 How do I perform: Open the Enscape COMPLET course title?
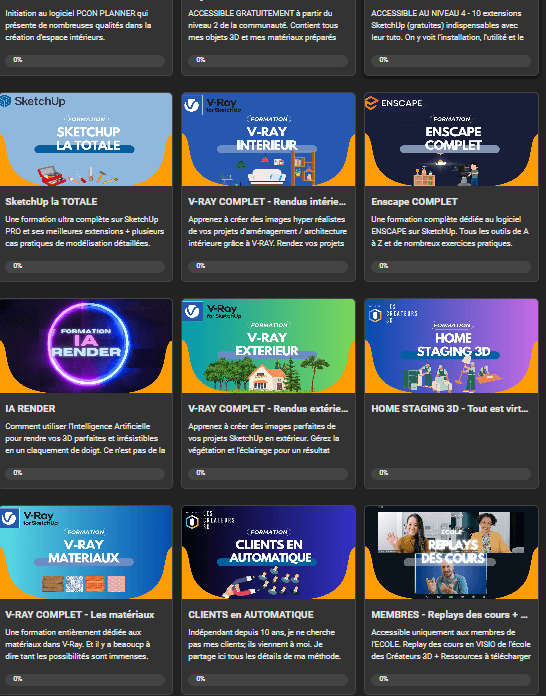(x=414, y=202)
